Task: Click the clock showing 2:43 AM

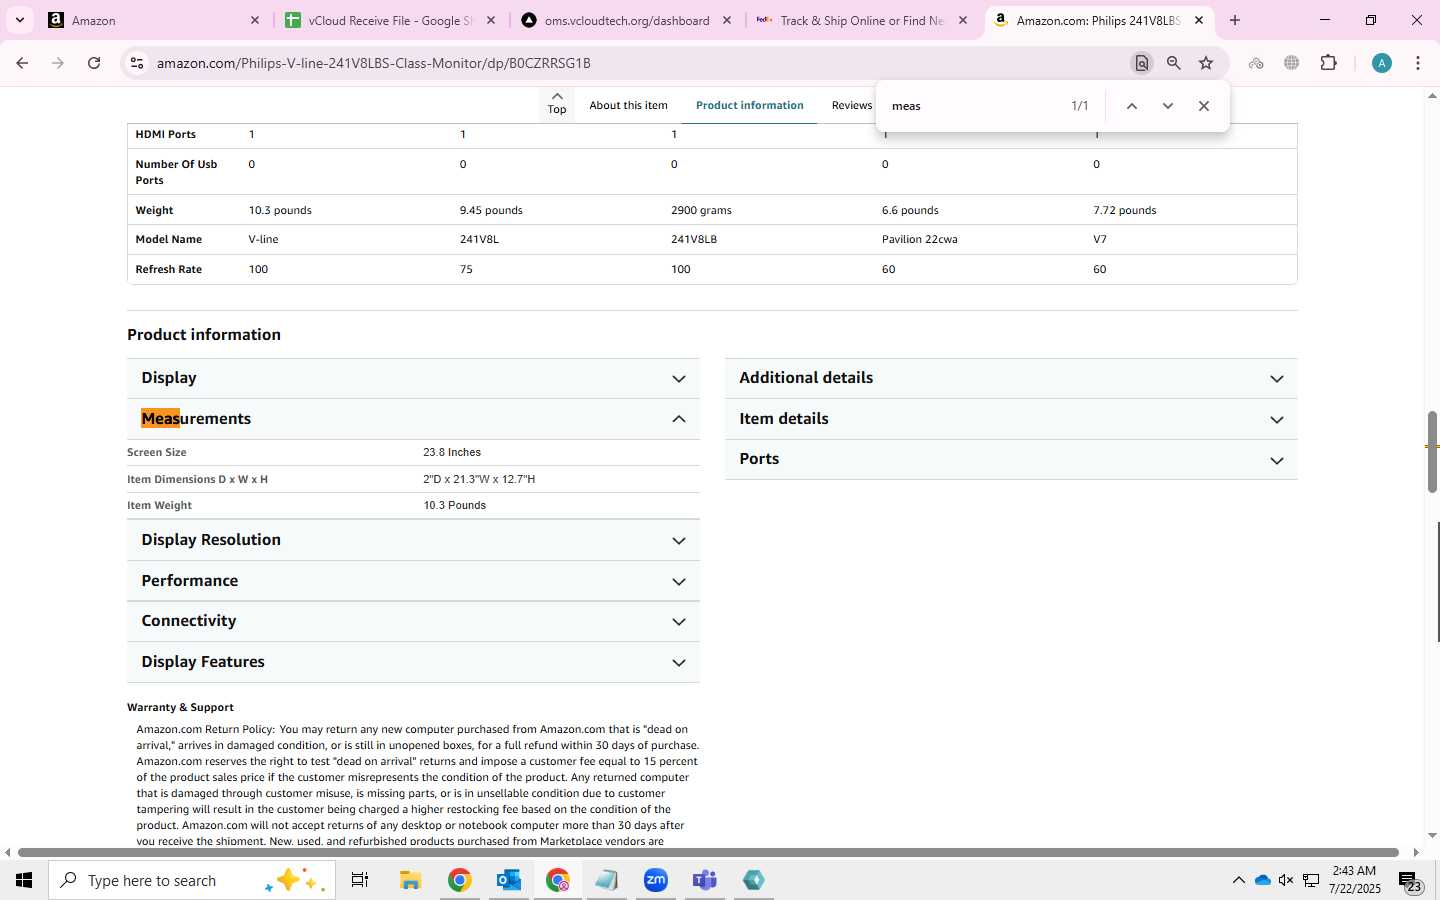Action: point(1354,871)
